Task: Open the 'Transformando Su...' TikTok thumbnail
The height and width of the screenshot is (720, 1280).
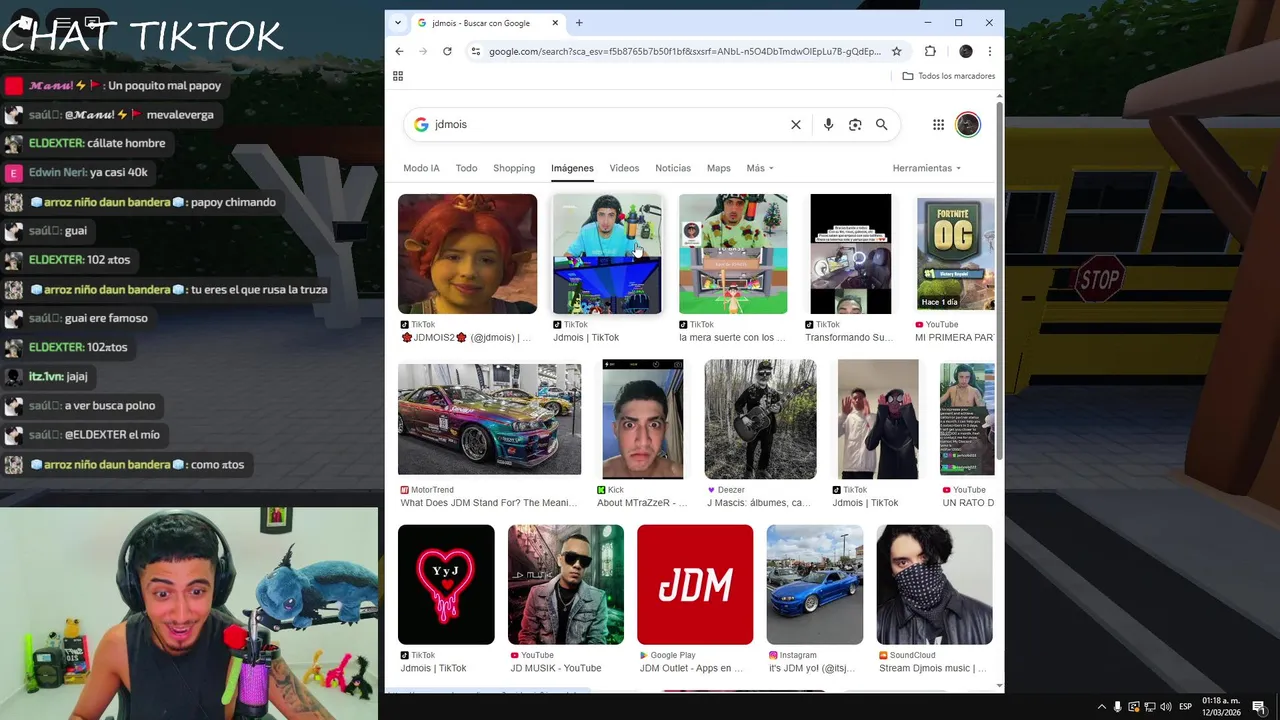Action: pyautogui.click(x=850, y=254)
